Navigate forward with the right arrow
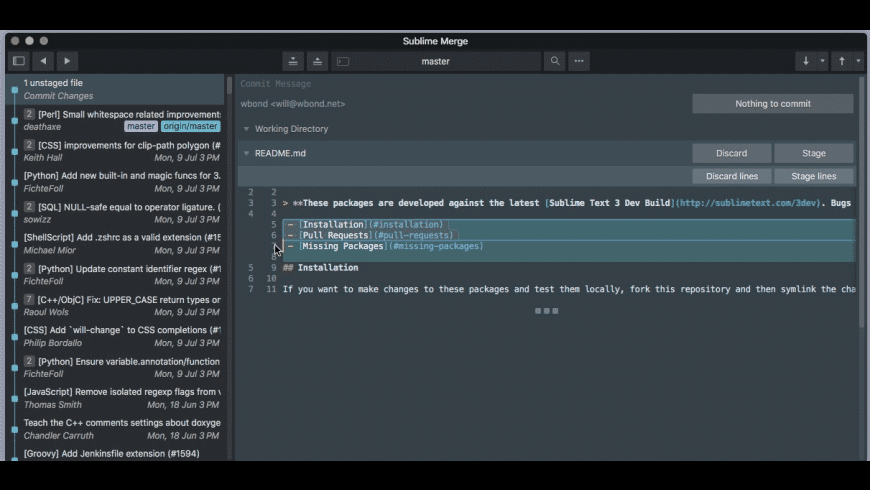The image size is (870, 490). [67, 61]
